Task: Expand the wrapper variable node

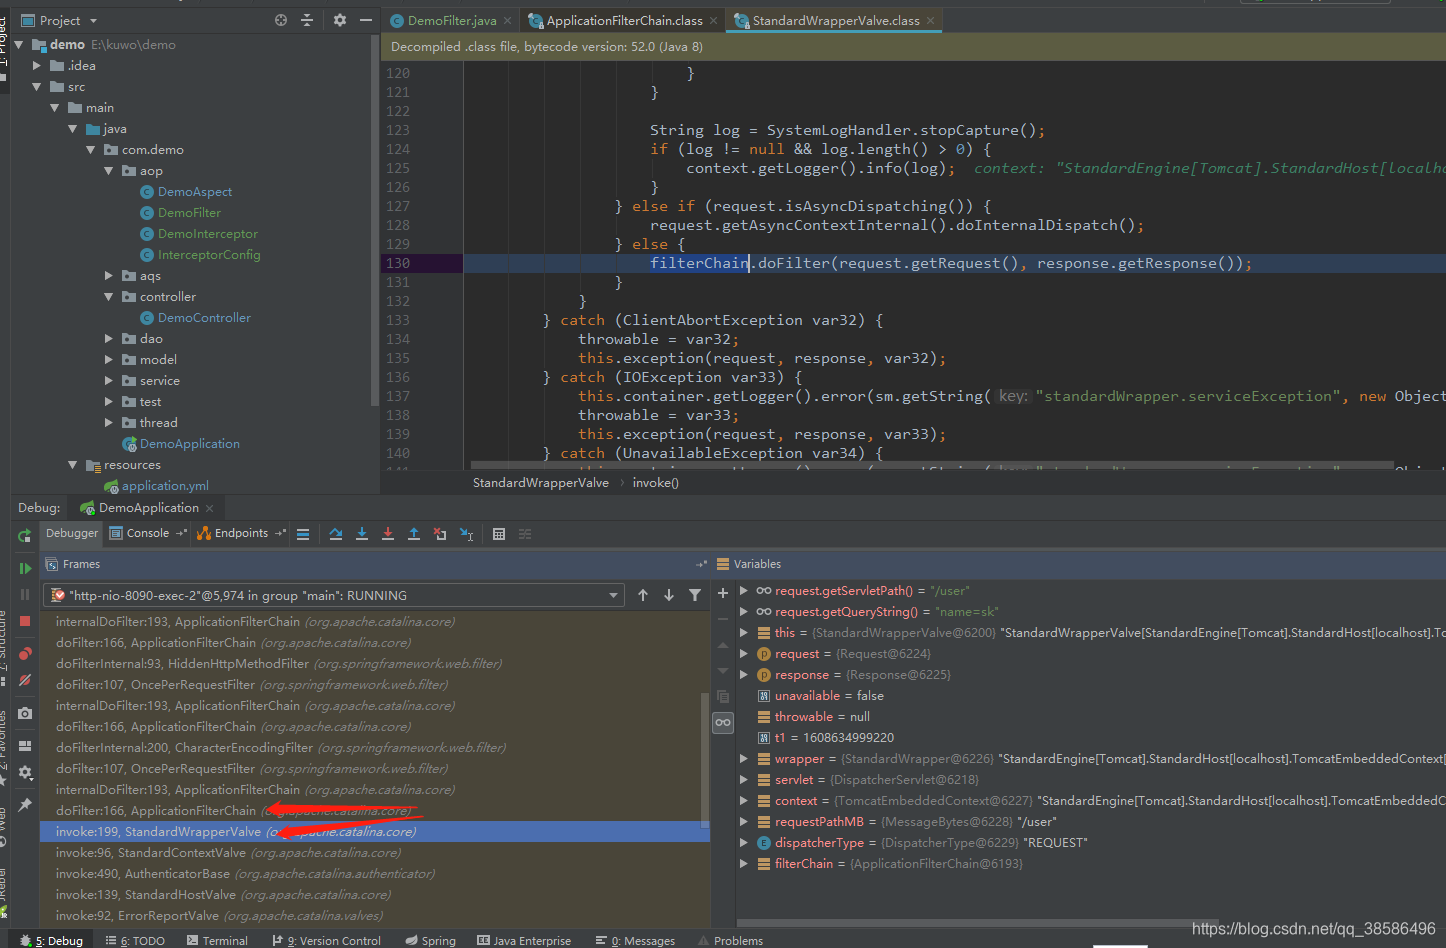Action: pos(744,759)
